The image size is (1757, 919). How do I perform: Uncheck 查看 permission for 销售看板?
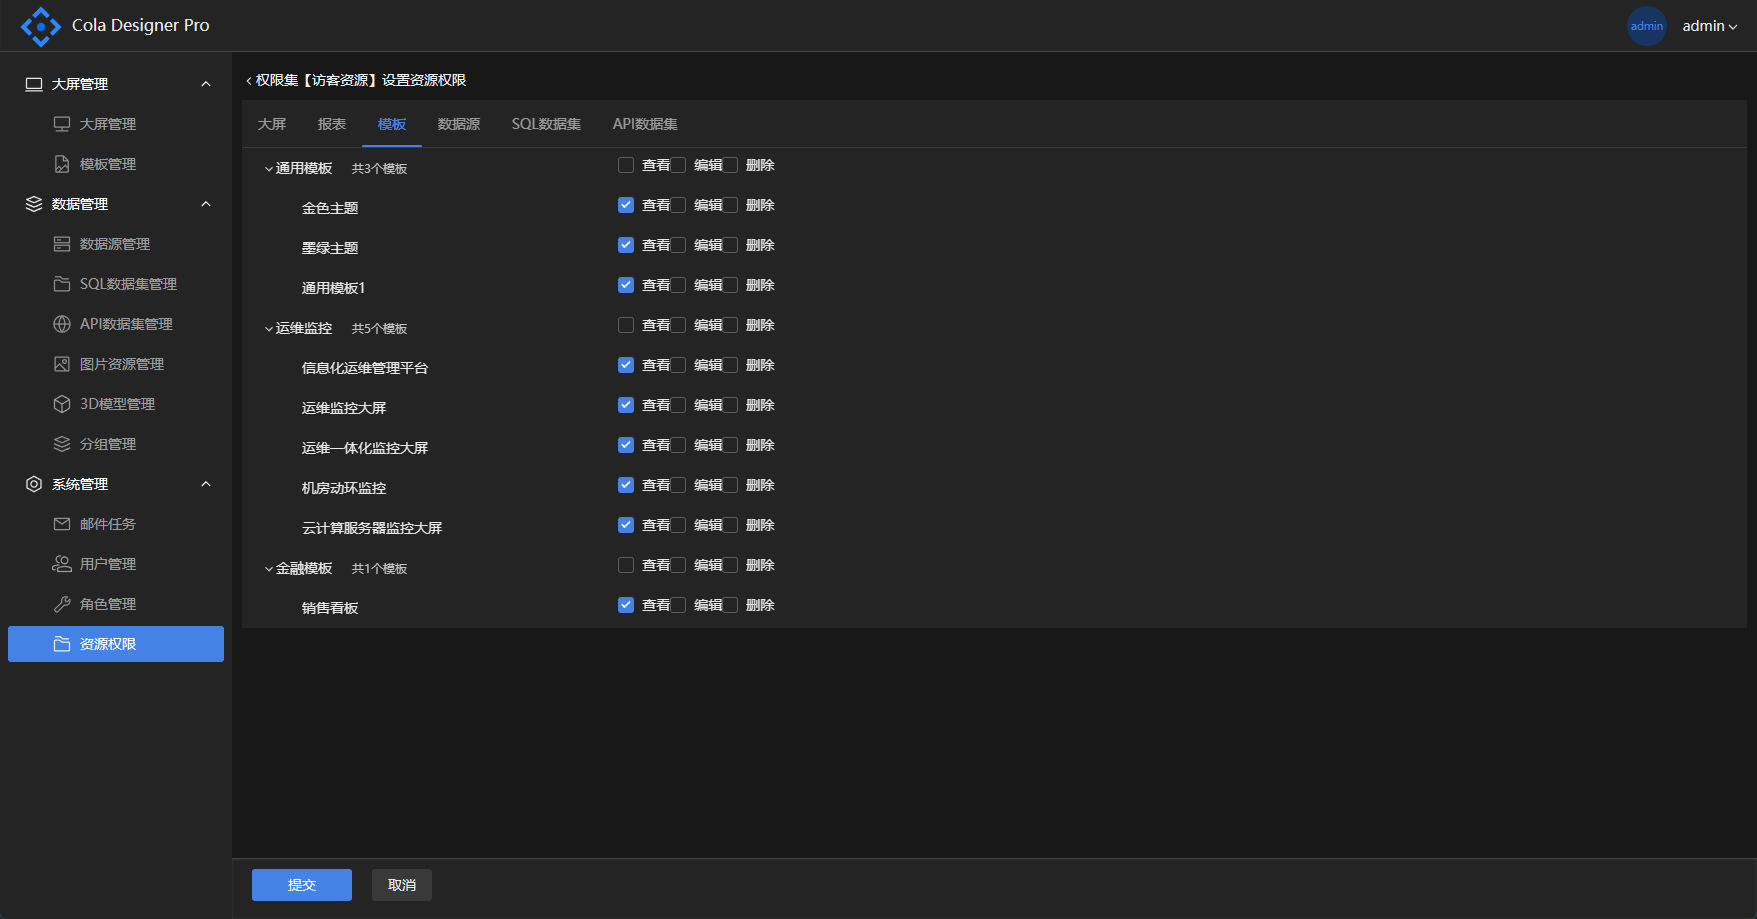point(626,605)
